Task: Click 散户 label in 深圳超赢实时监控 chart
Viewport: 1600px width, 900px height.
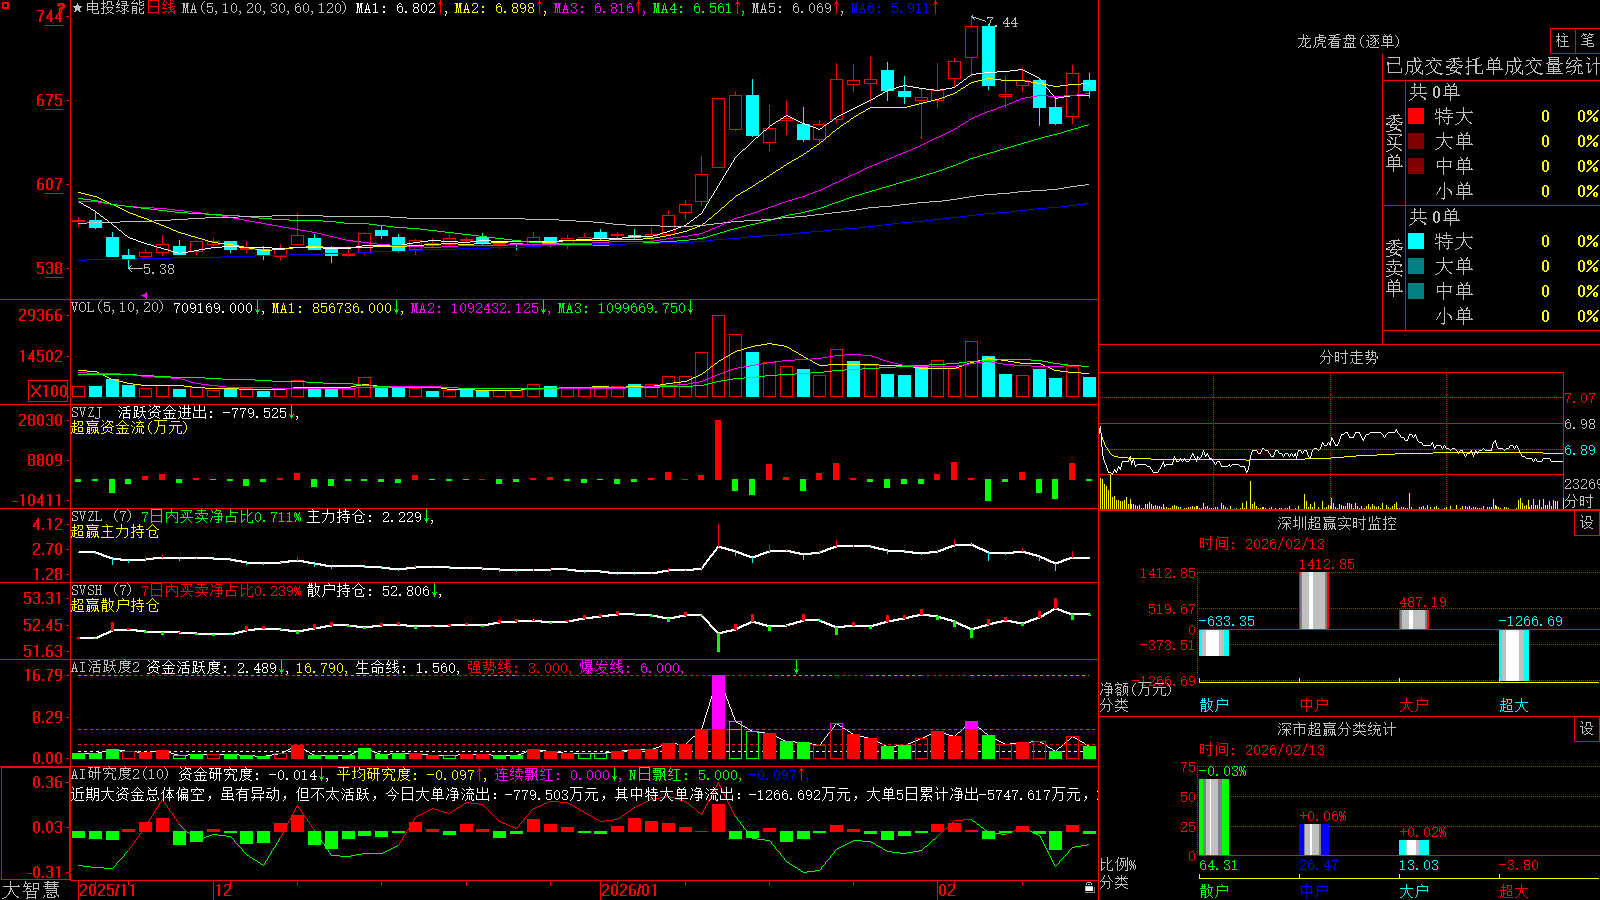Action: click(1214, 705)
